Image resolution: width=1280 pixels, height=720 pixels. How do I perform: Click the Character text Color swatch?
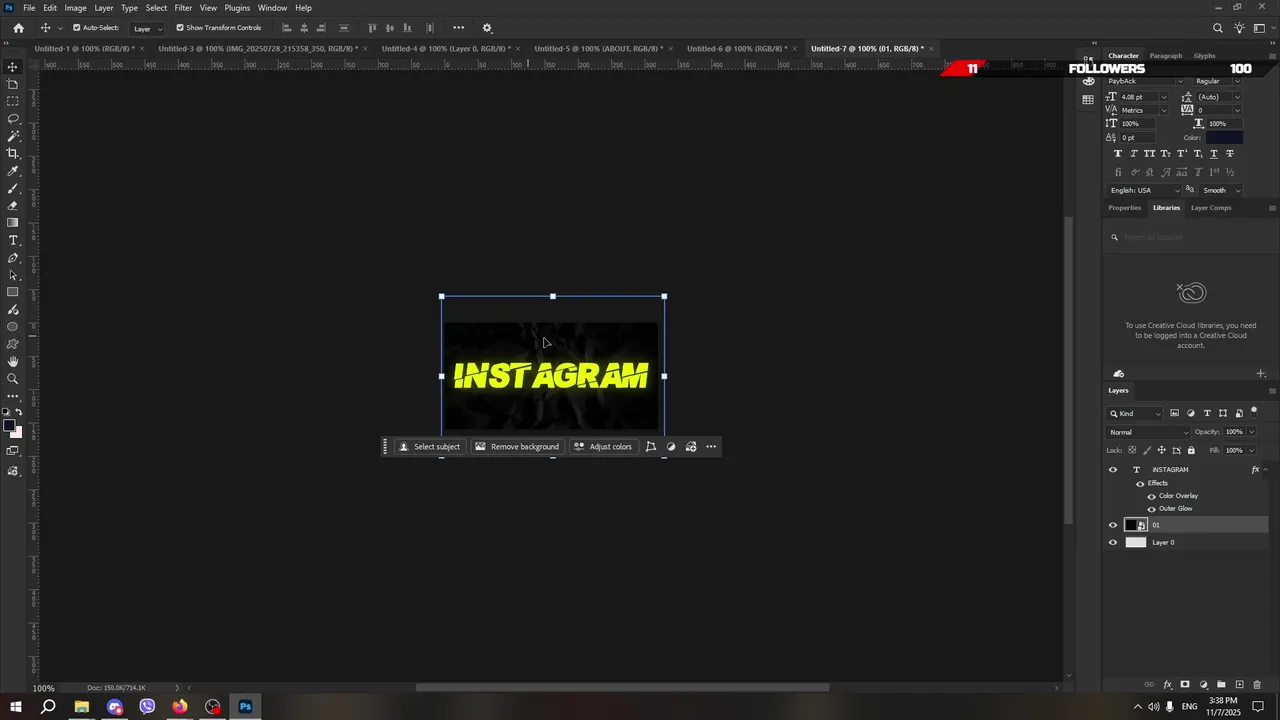click(1224, 137)
